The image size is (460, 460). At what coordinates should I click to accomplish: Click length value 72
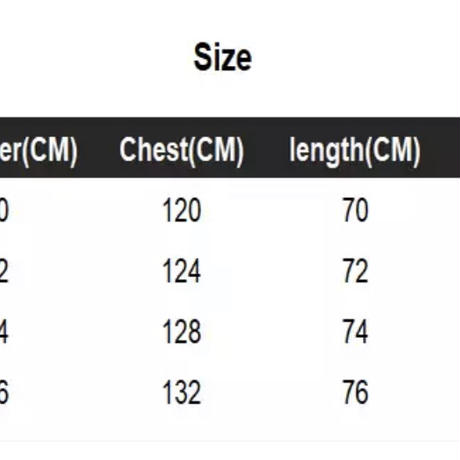pyautogui.click(x=355, y=271)
